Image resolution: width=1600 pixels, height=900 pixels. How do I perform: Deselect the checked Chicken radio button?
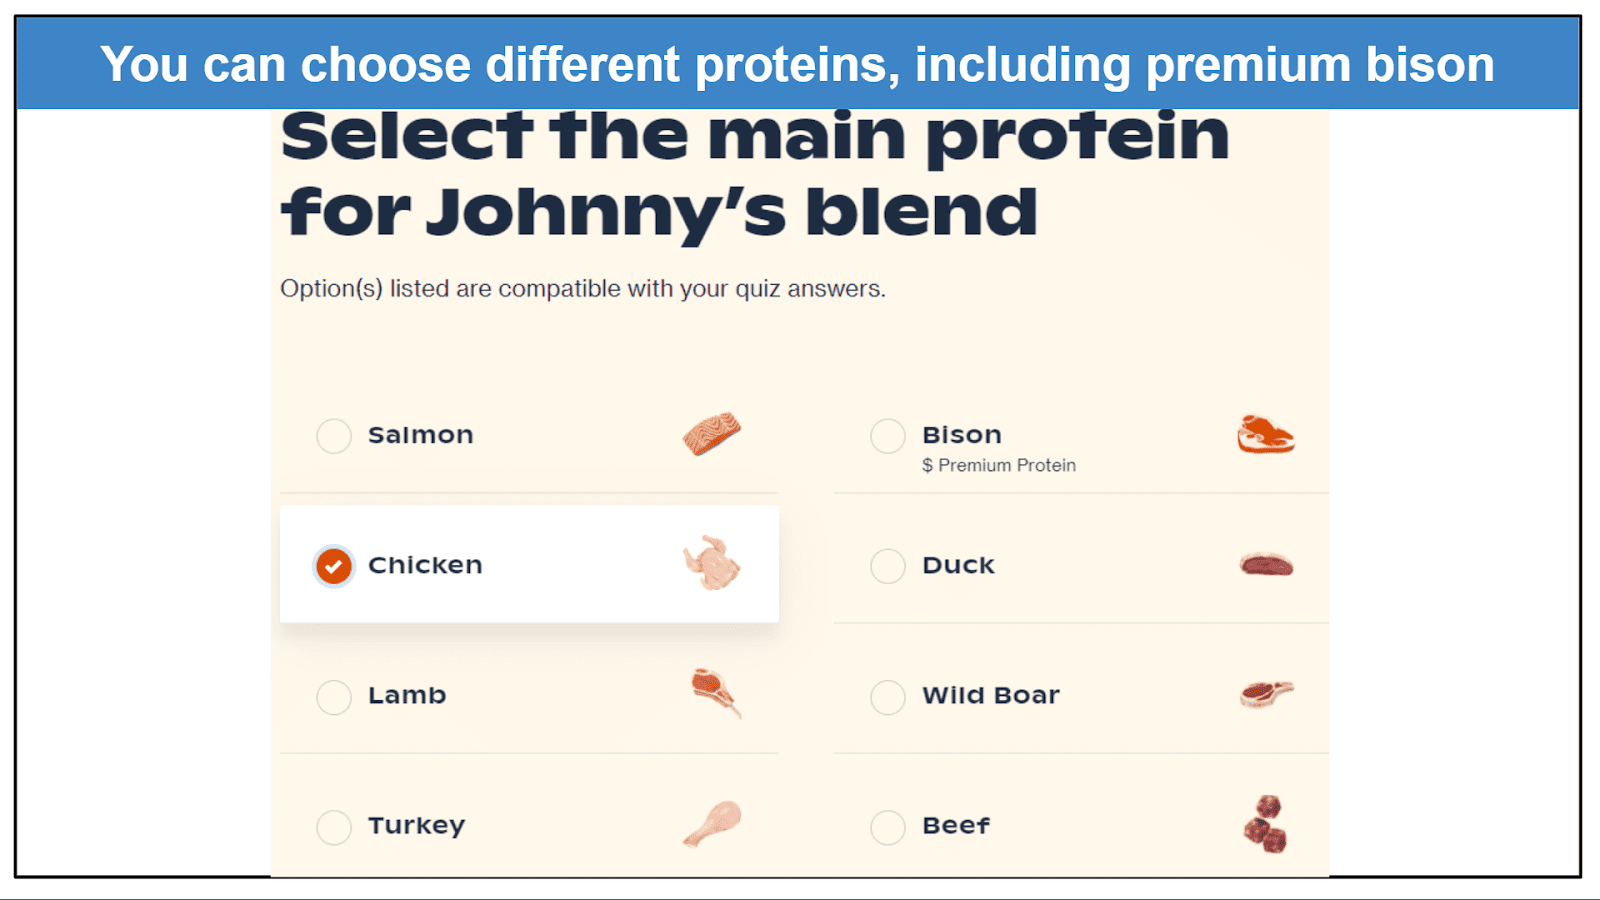tap(334, 566)
